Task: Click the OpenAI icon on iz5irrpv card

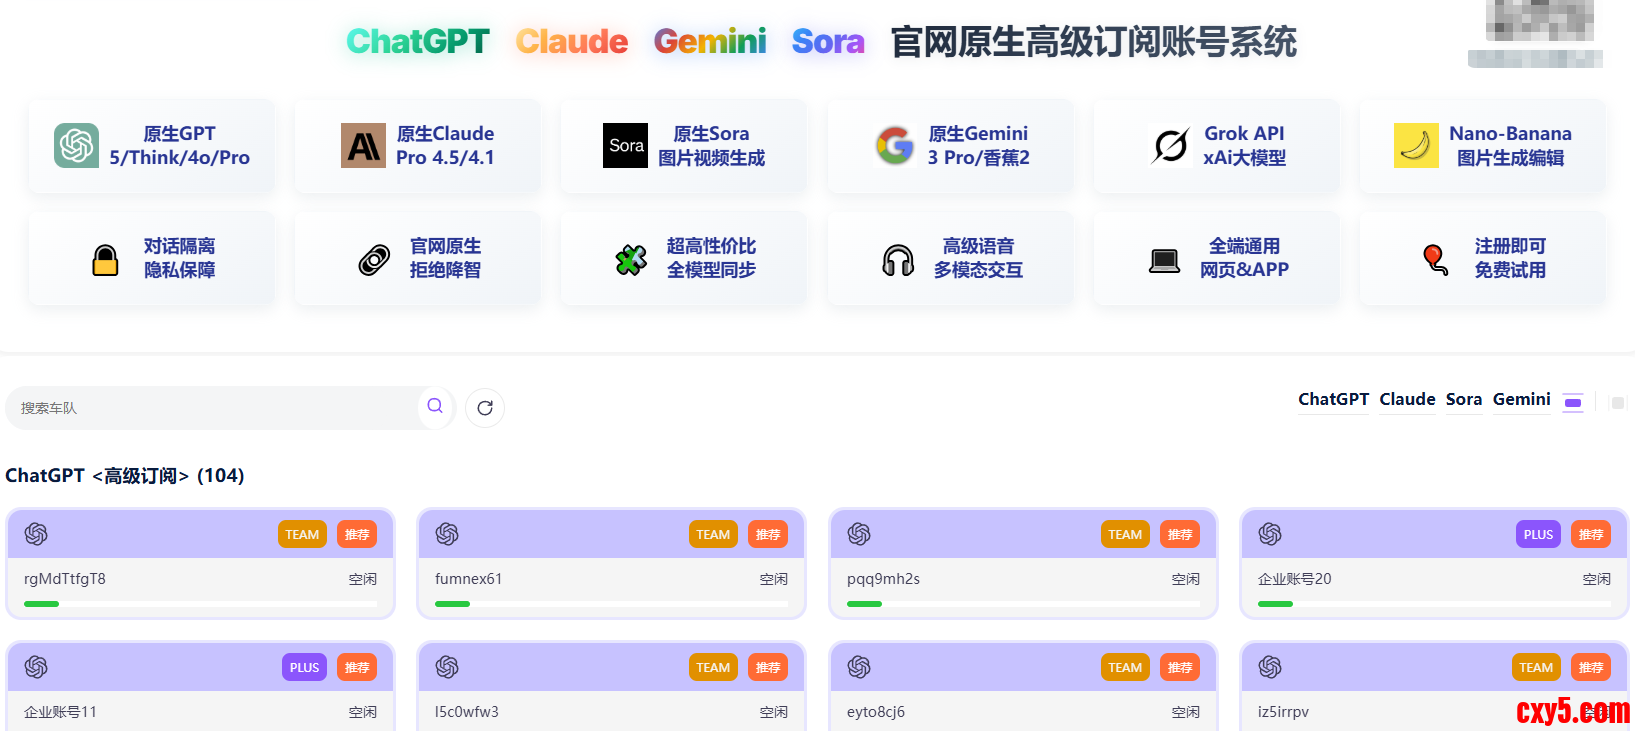Action: pos(1270,667)
